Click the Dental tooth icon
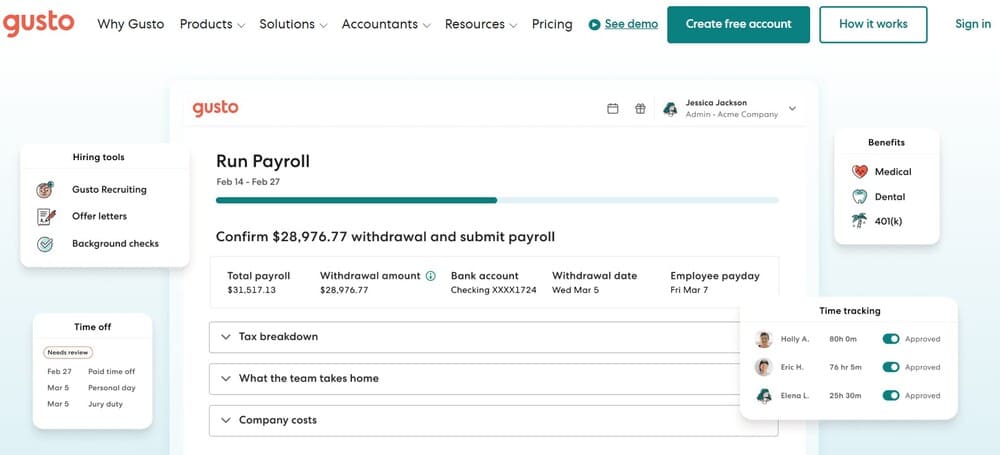This screenshot has height=455, width=1000. click(859, 197)
